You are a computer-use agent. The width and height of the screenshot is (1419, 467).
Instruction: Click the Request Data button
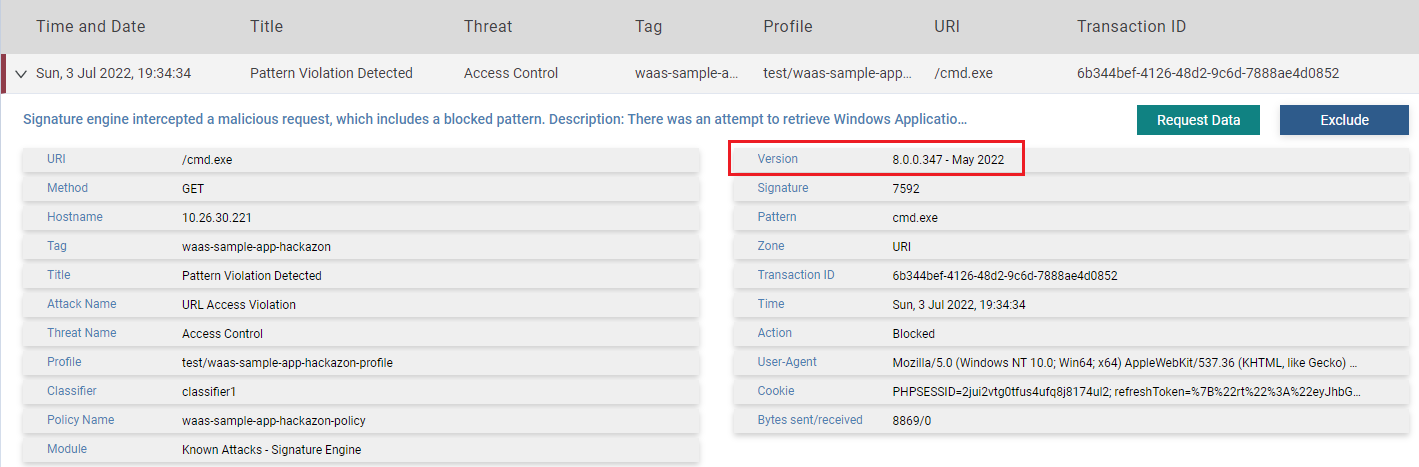coord(1198,120)
